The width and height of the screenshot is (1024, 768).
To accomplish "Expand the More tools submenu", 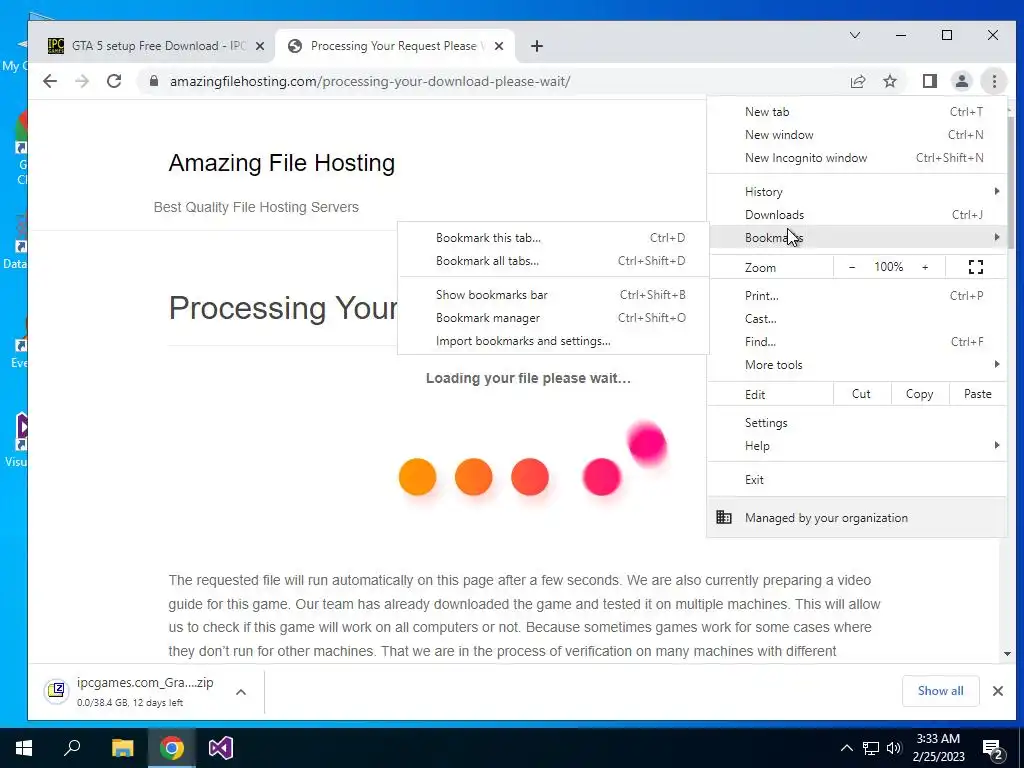I will (857, 364).
